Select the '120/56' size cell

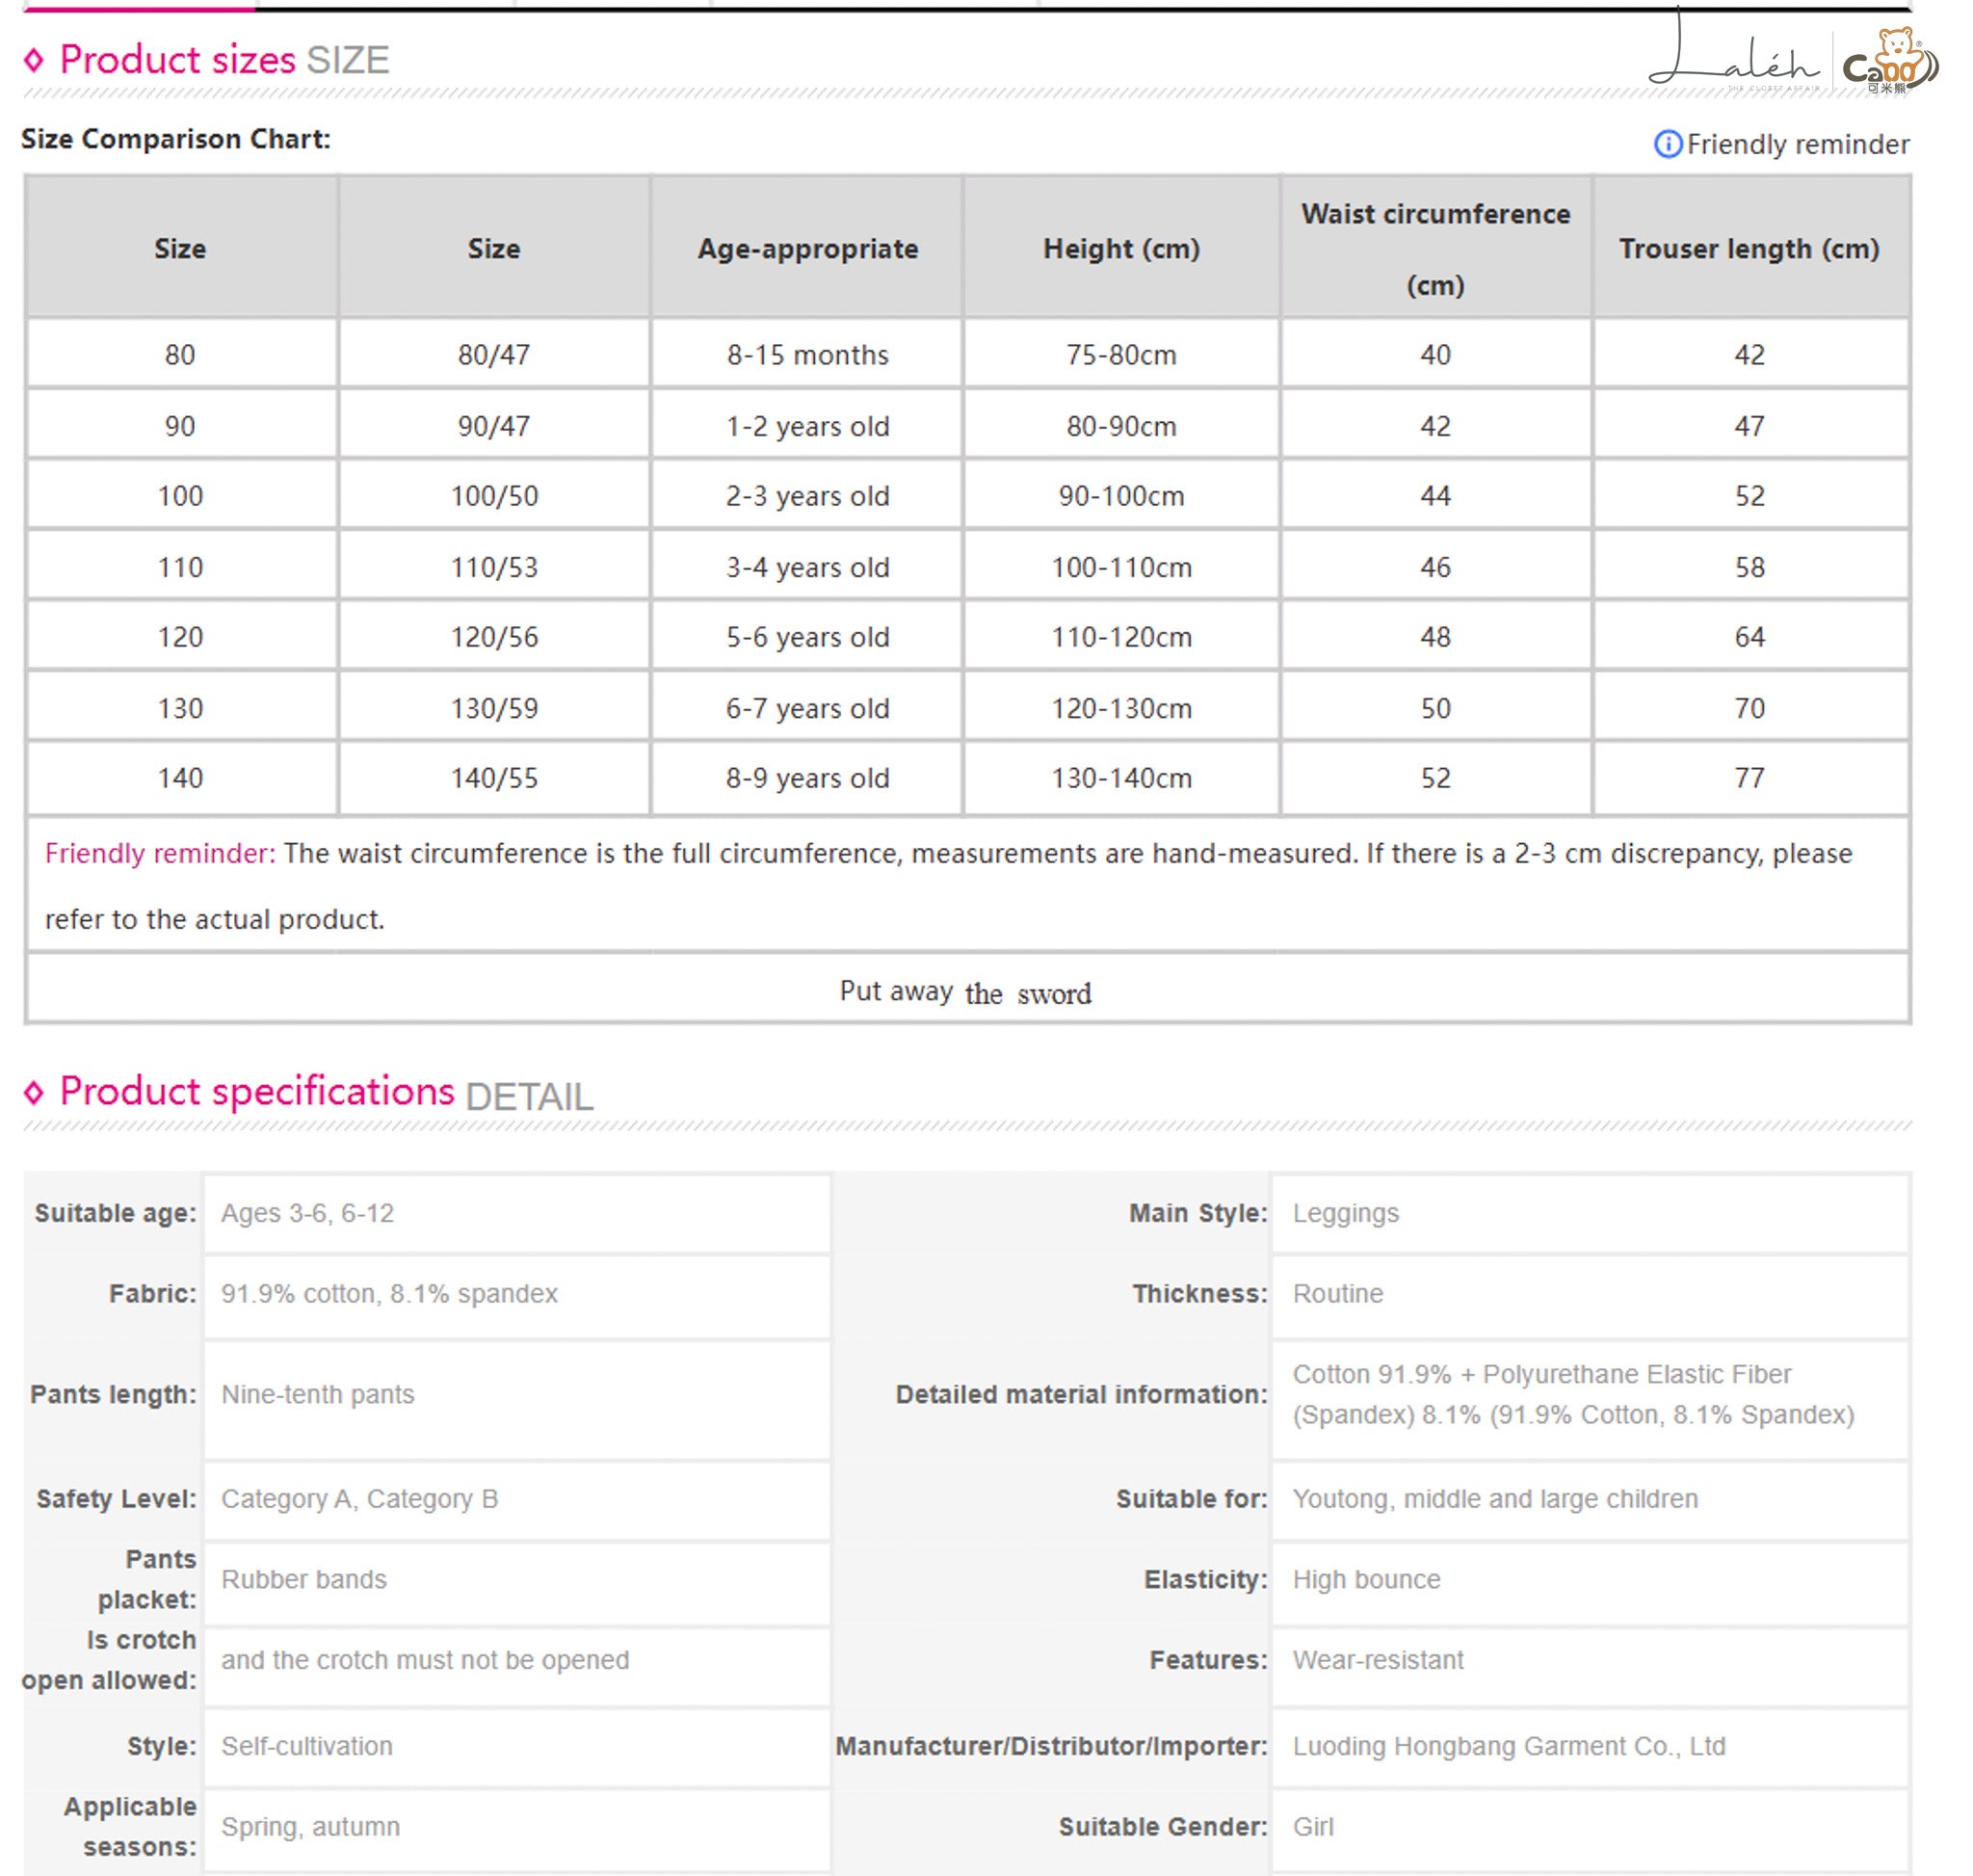coord(494,637)
